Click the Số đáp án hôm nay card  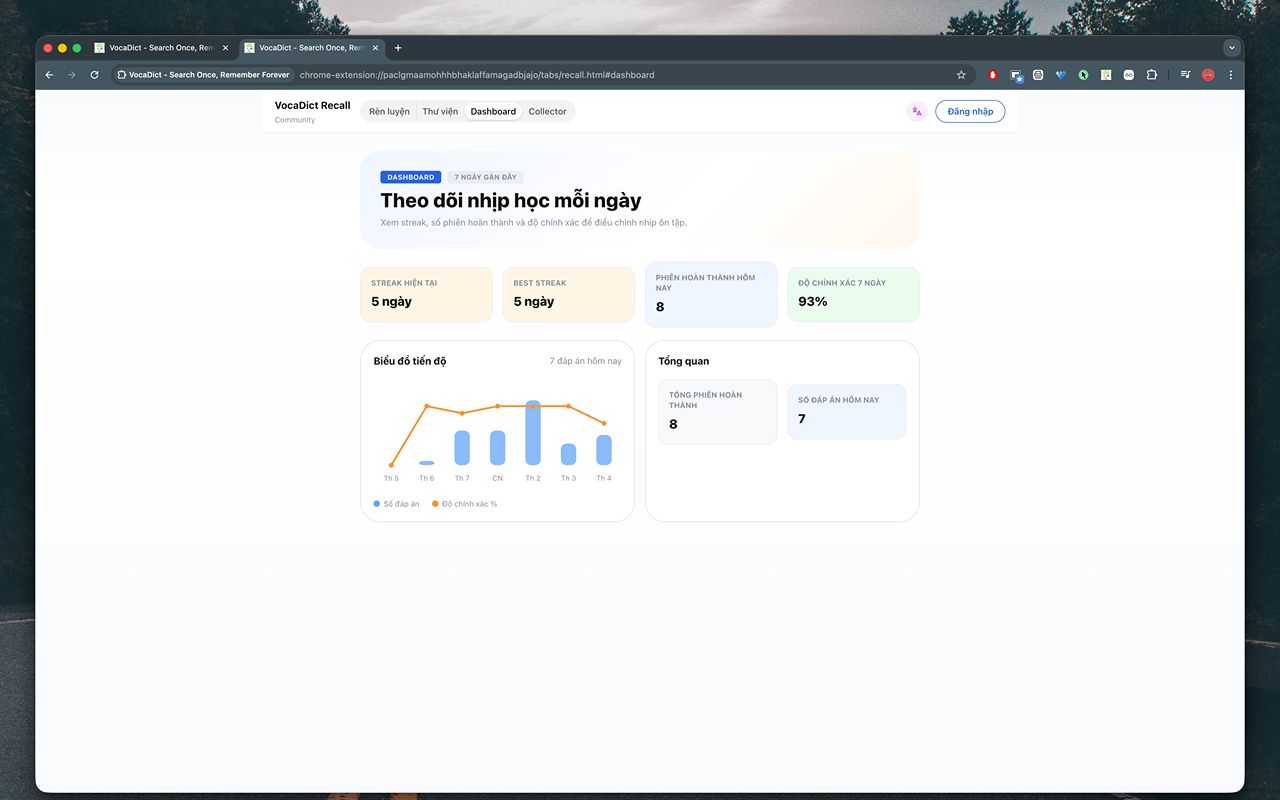click(847, 411)
